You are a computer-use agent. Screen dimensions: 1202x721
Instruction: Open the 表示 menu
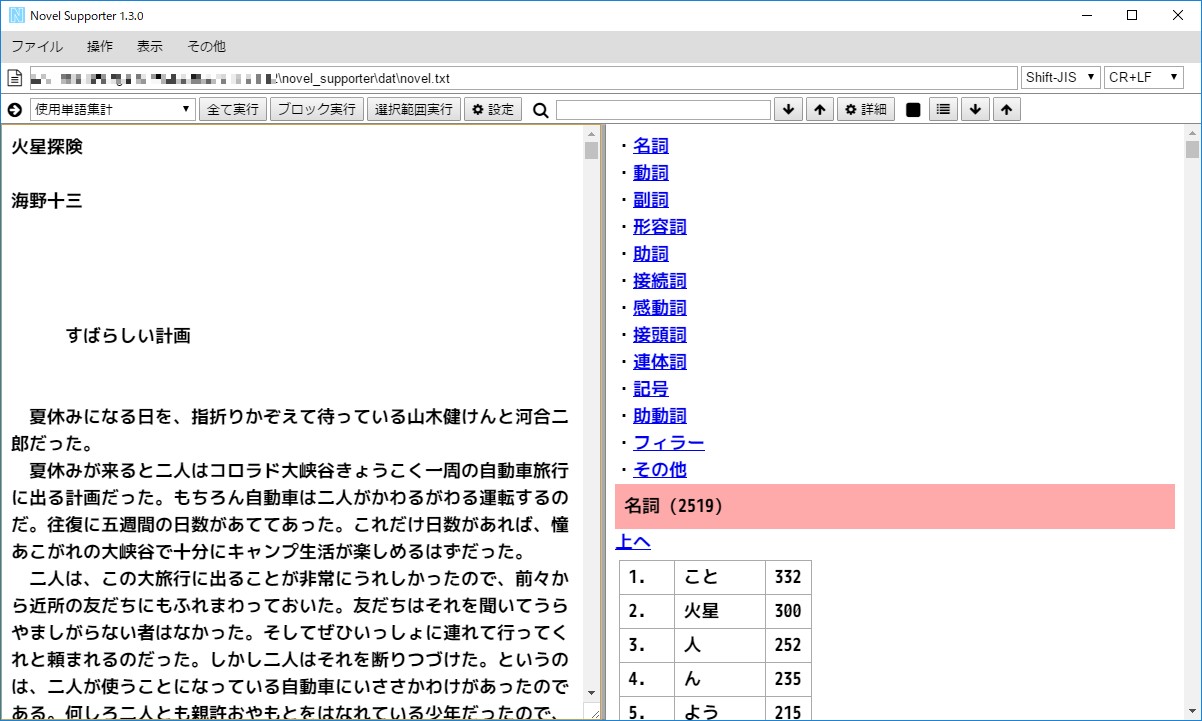149,46
